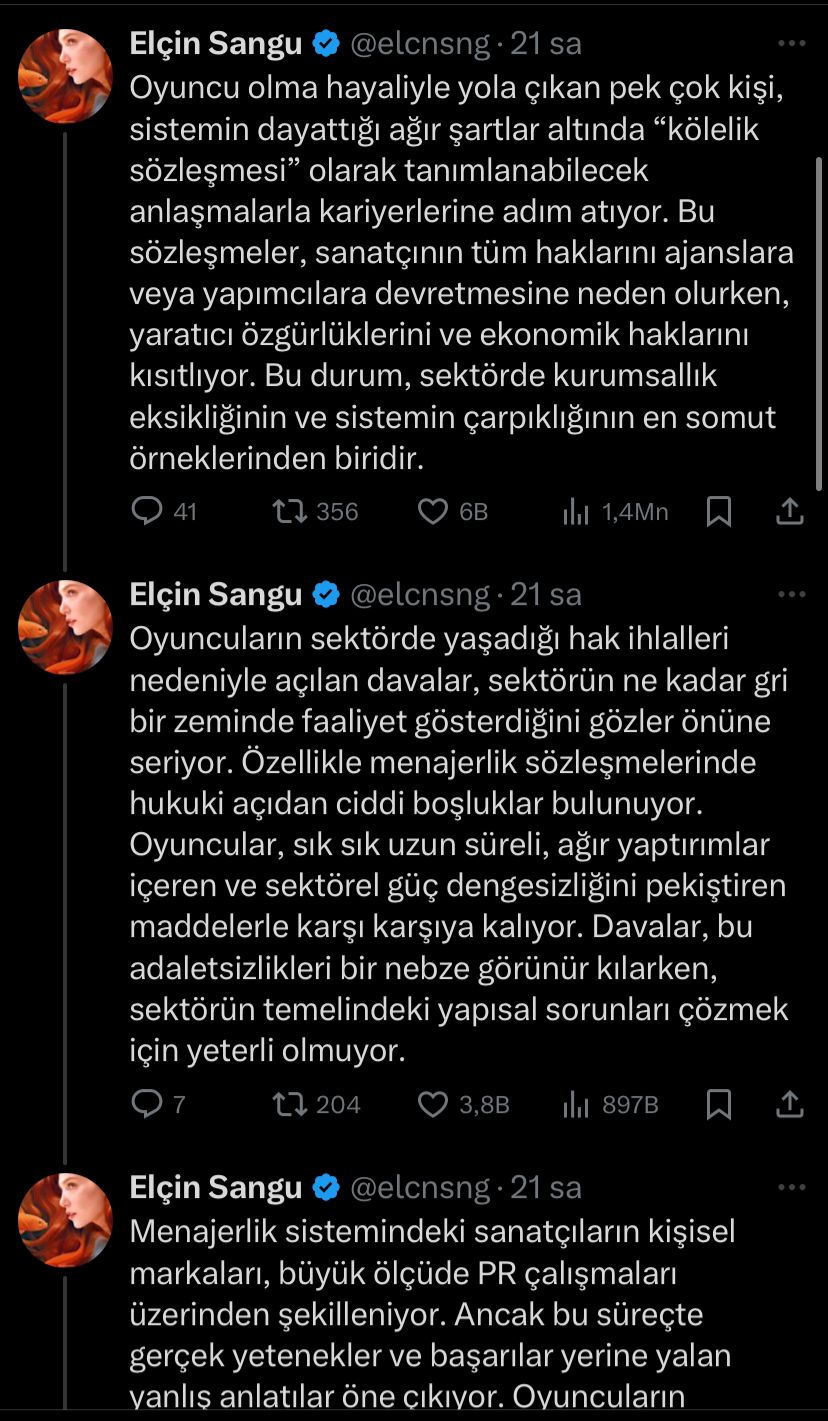The width and height of the screenshot is (828, 1421).
Task: Retweet the post with 356 retweets
Action: click(x=290, y=512)
